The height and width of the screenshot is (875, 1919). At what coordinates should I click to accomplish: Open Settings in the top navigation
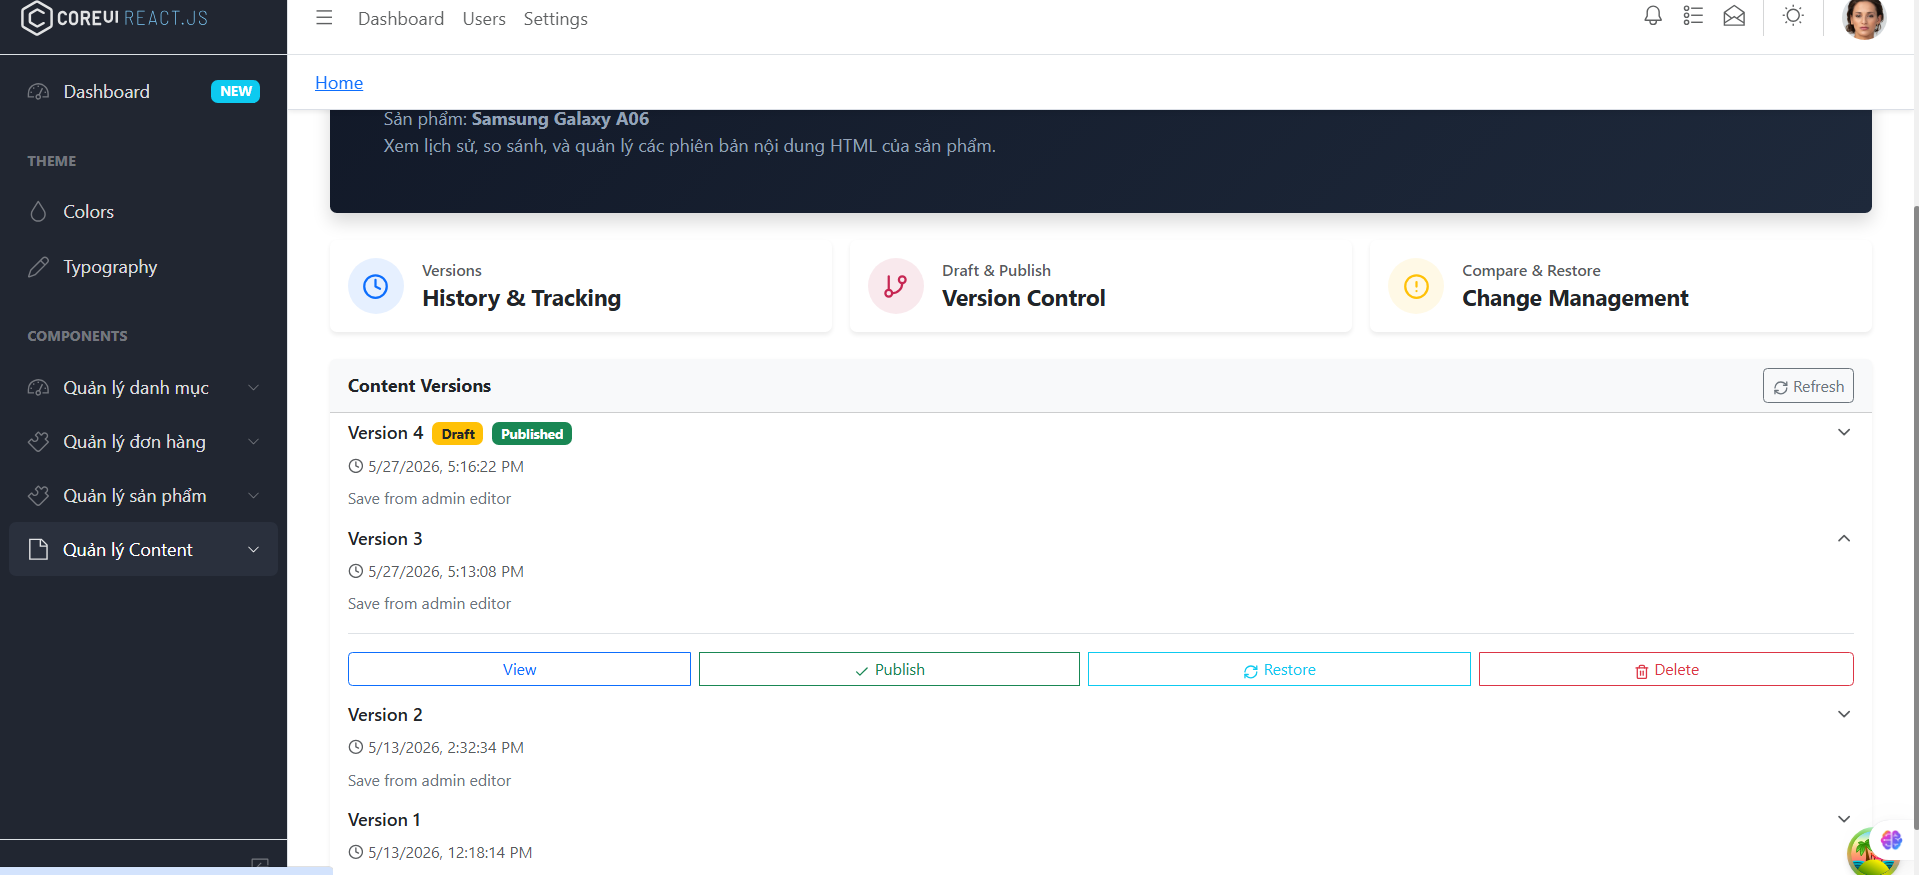(555, 19)
